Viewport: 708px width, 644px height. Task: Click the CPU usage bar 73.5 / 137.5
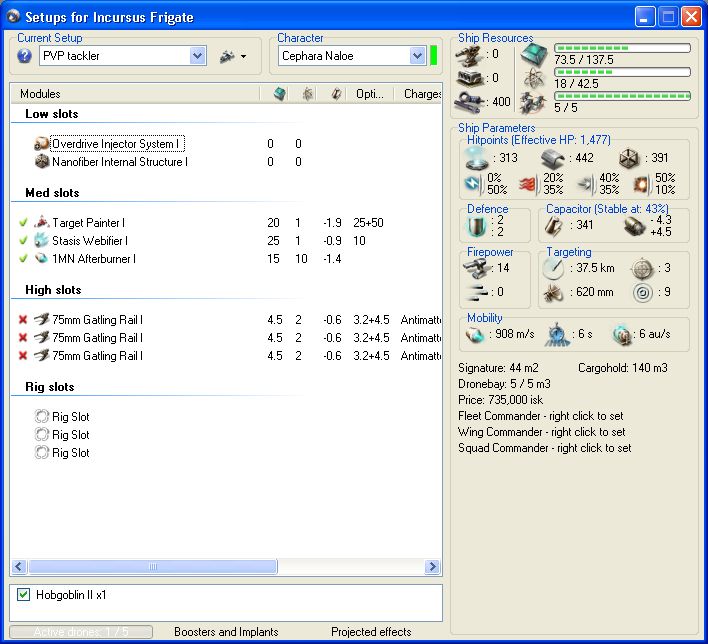point(622,48)
